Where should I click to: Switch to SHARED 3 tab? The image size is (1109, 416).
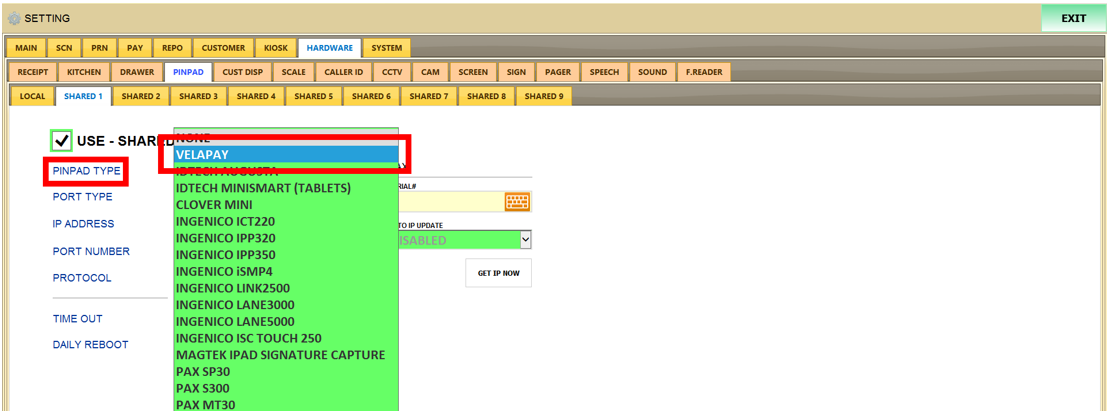pos(199,96)
